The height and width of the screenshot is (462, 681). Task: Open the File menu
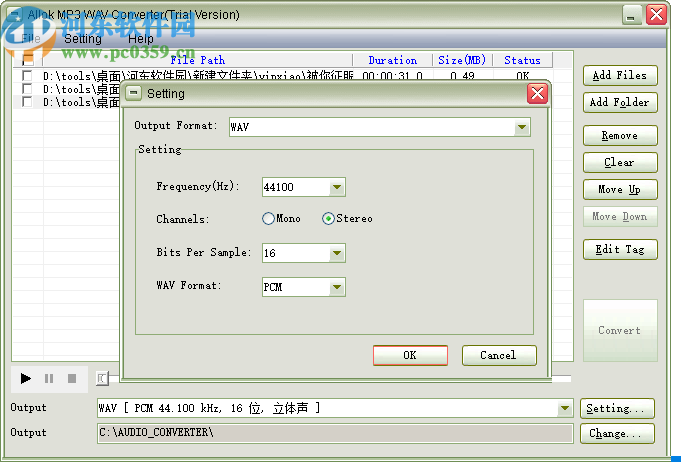point(31,39)
